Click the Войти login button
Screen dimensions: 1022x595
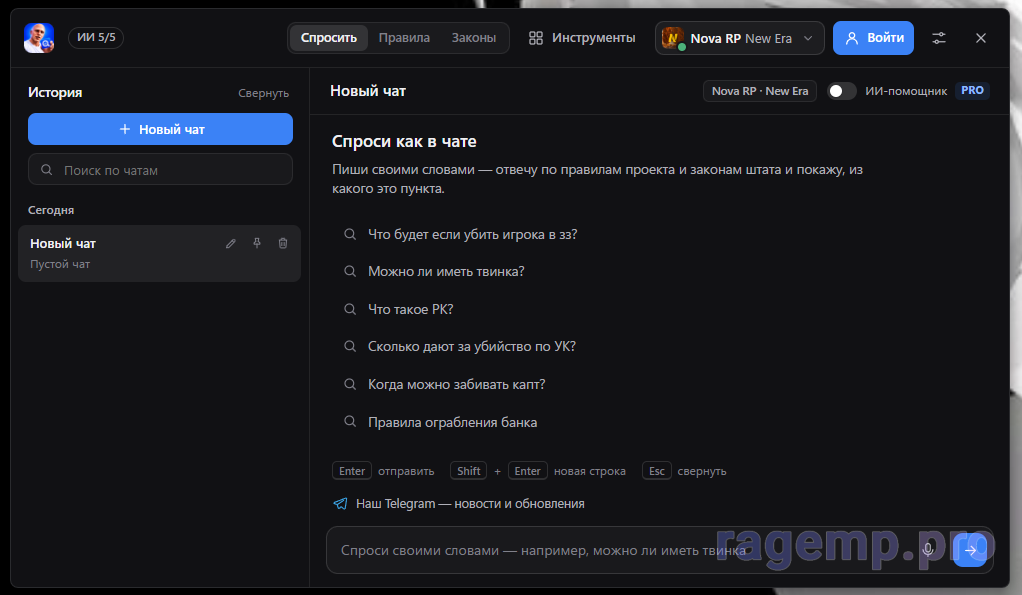click(x=873, y=38)
